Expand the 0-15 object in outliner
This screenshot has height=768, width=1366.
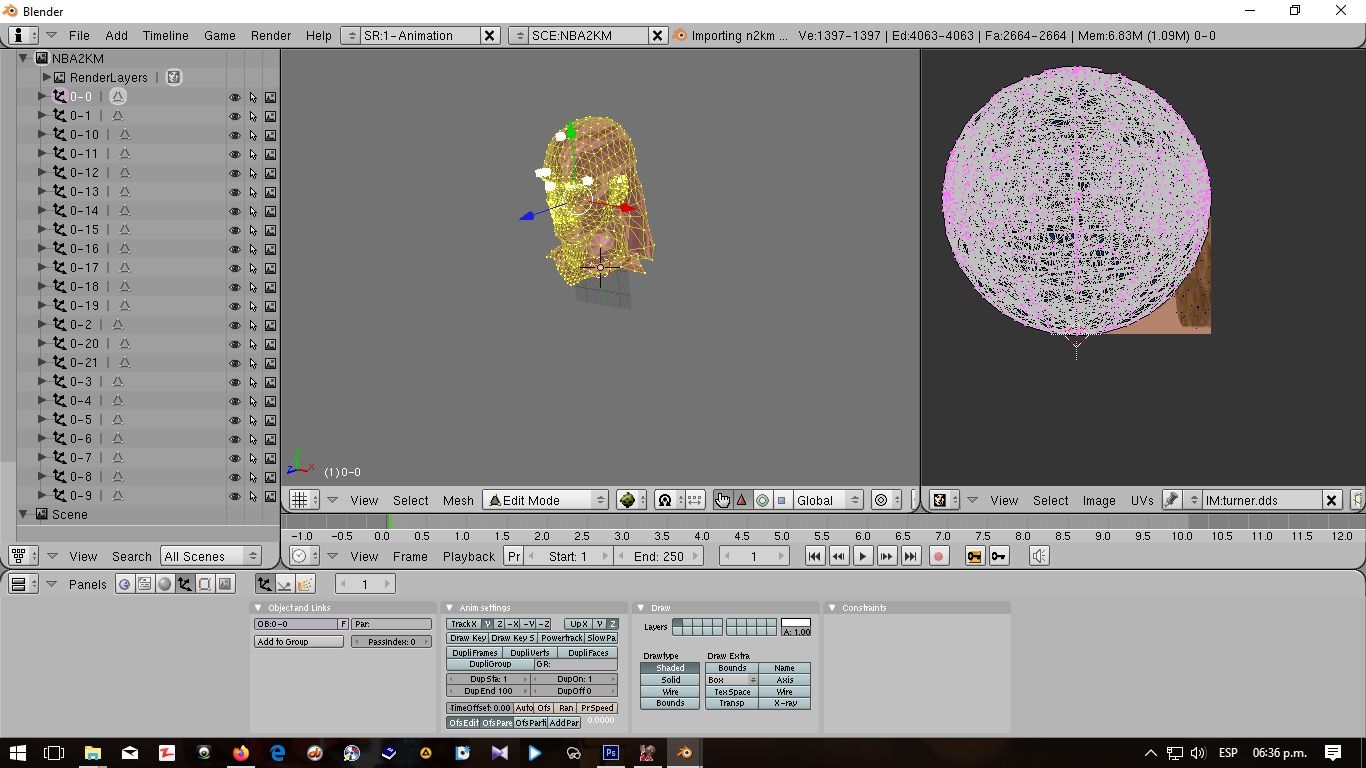point(42,230)
